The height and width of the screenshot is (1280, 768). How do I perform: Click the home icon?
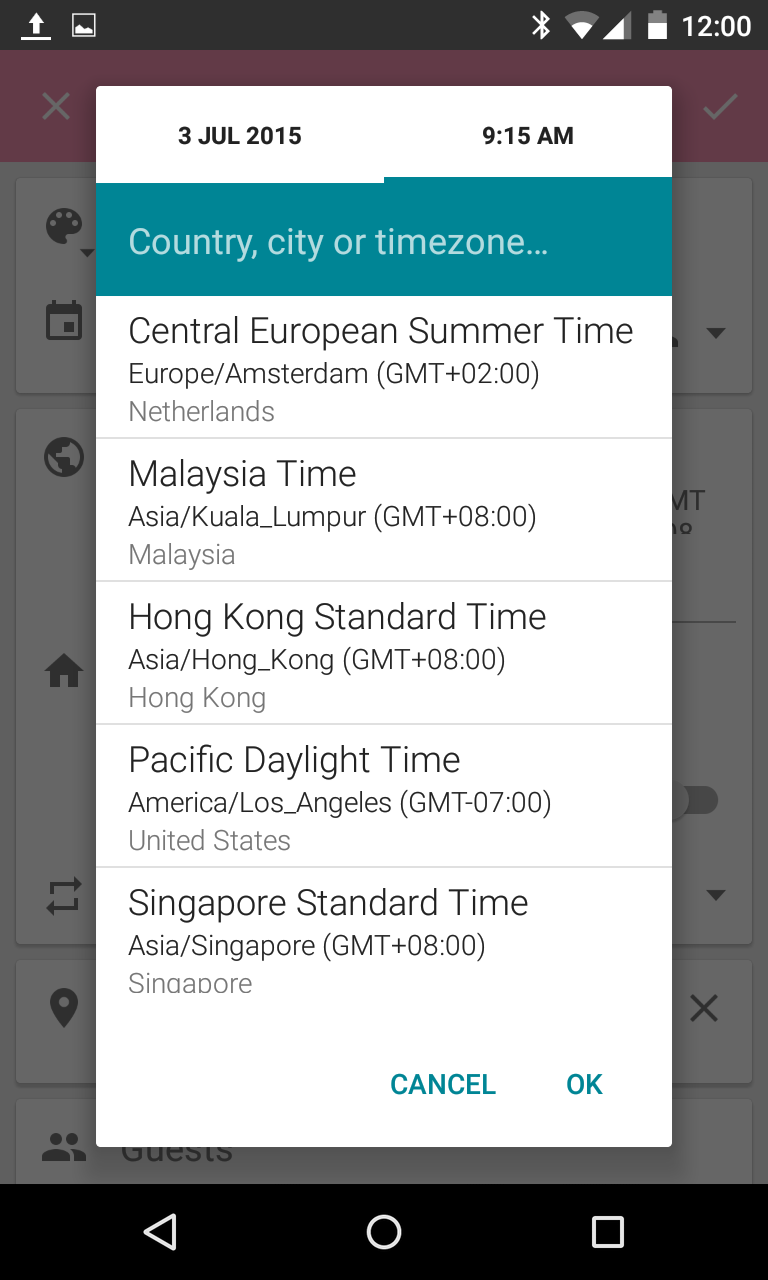64,673
